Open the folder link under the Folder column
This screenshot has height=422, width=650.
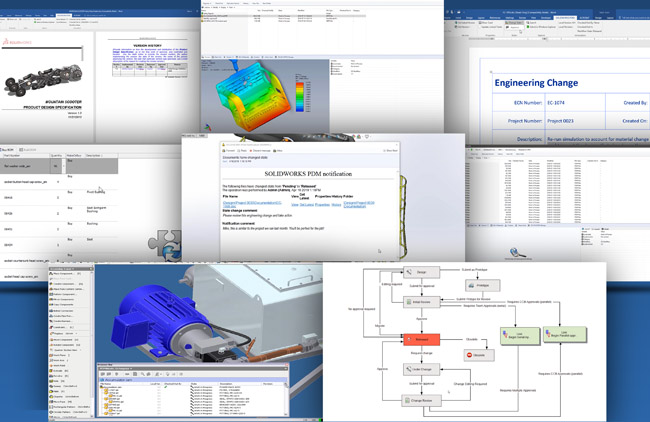click(359, 204)
